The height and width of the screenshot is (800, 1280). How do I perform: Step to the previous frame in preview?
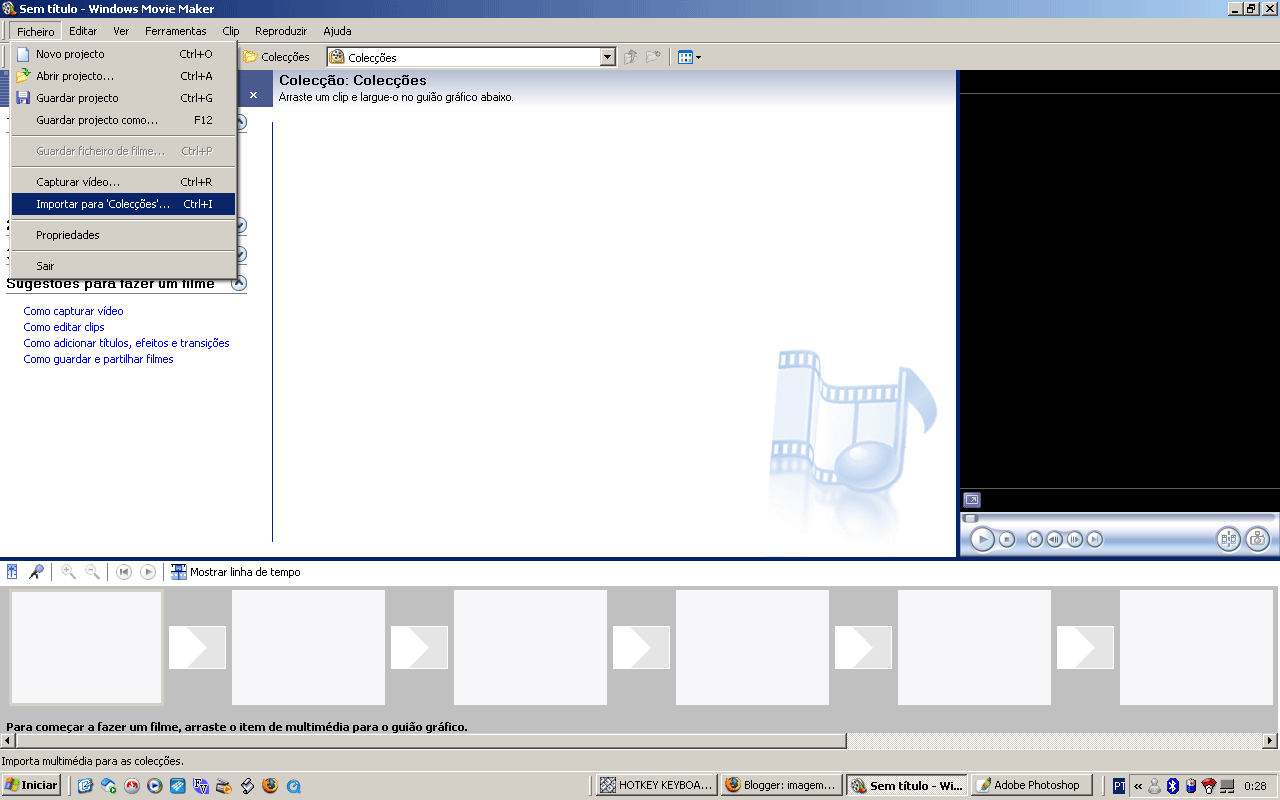pyautogui.click(x=1055, y=540)
